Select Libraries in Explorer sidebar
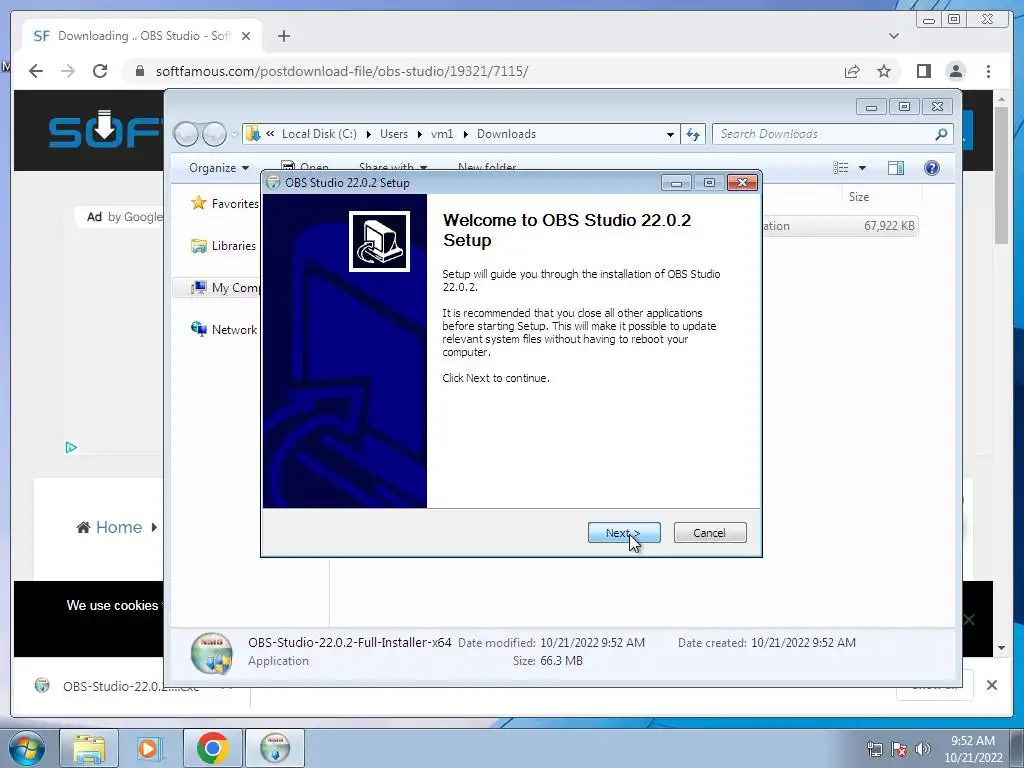The image size is (1024, 768). click(x=223, y=246)
